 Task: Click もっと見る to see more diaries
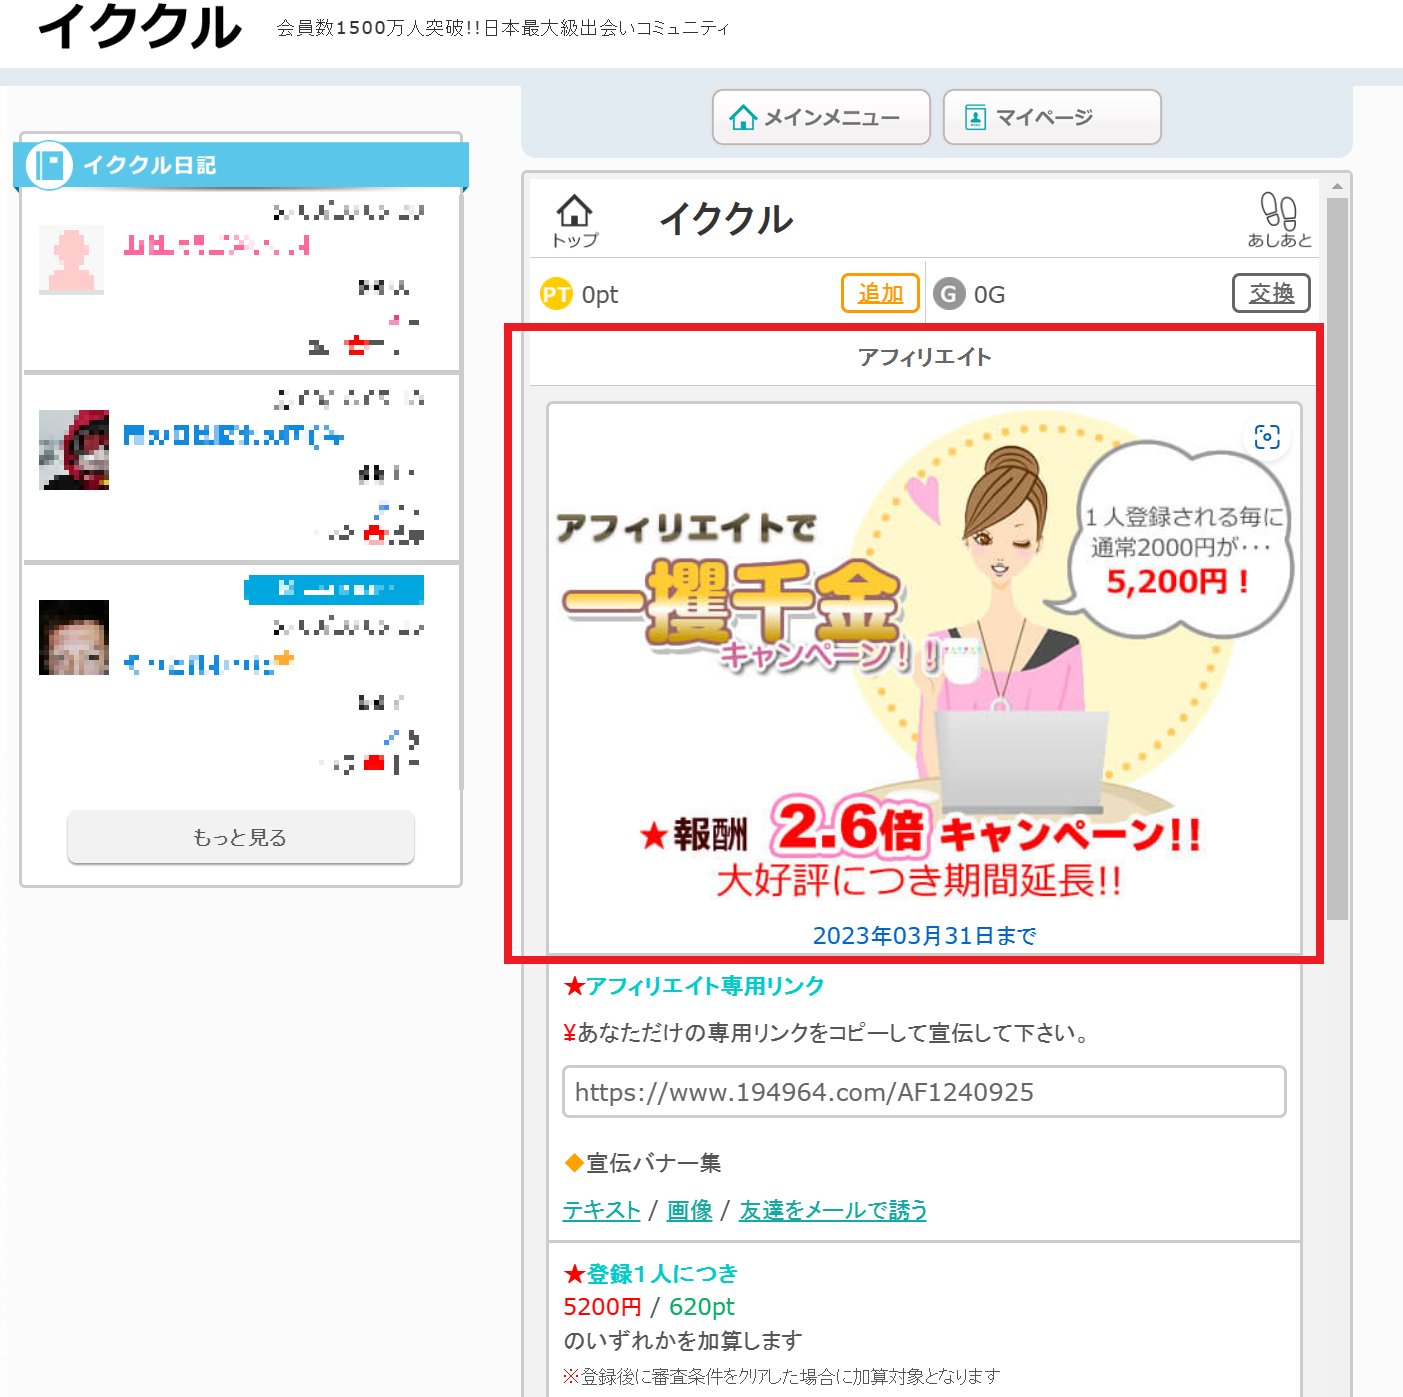240,837
